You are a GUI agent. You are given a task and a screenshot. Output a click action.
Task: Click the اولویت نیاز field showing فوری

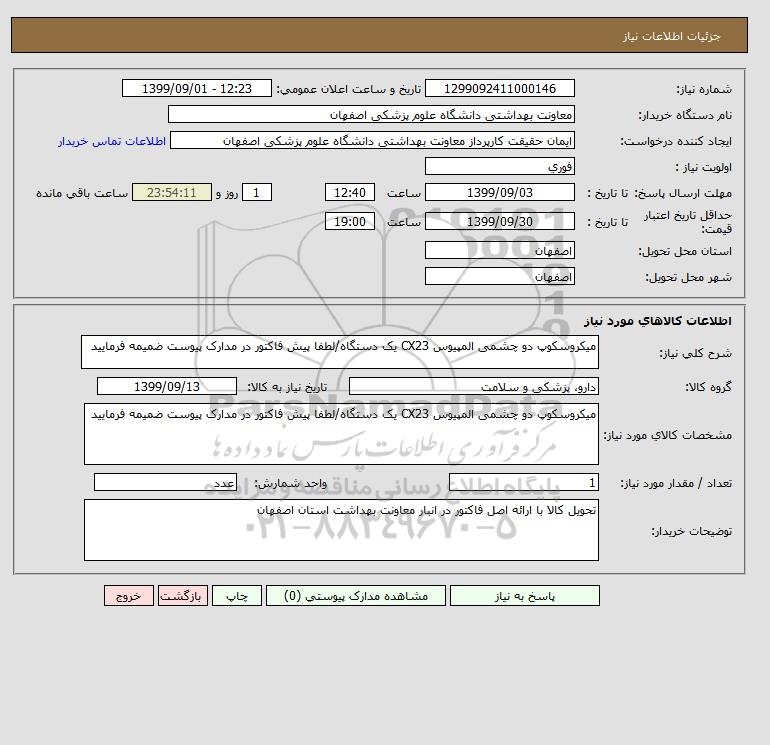click(499, 166)
